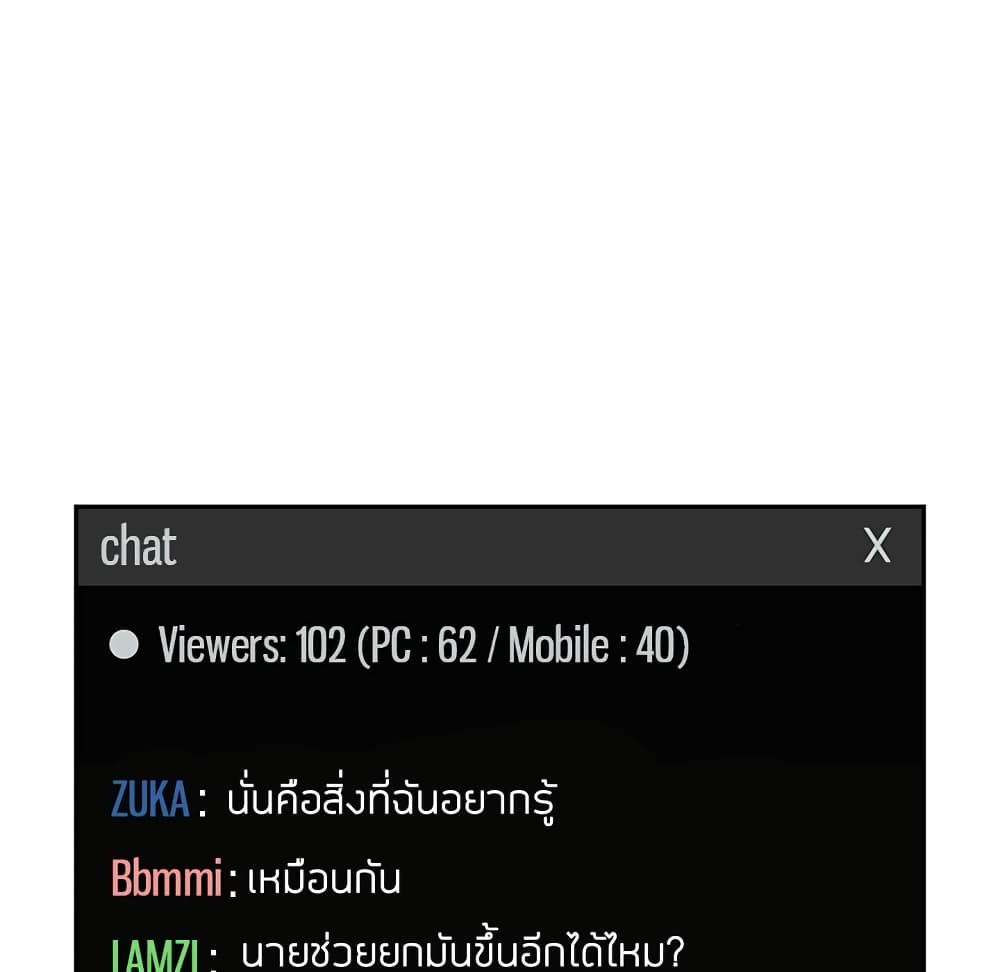Screen dimensions: 1000x972
Task: Open Bbmmi's username in chat
Action: pos(166,878)
